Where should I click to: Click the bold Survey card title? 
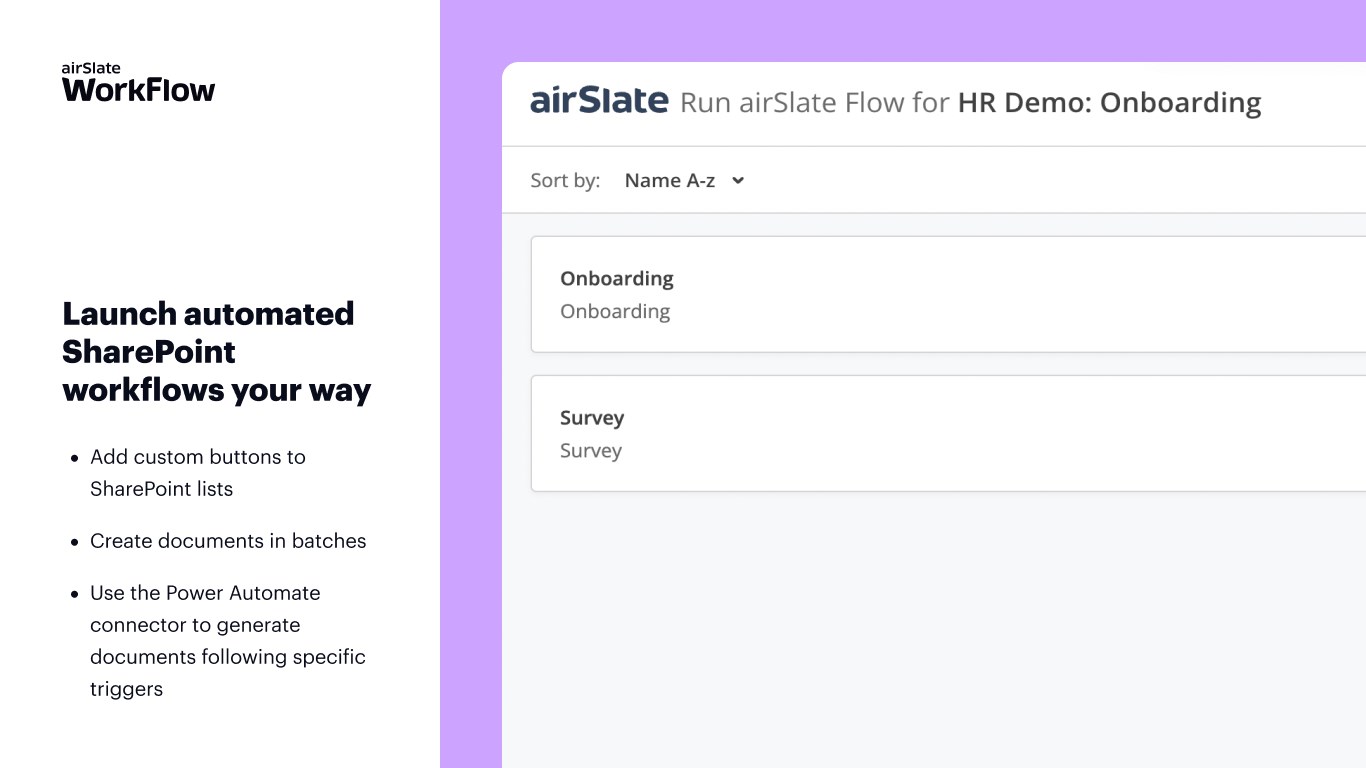pyautogui.click(x=592, y=418)
